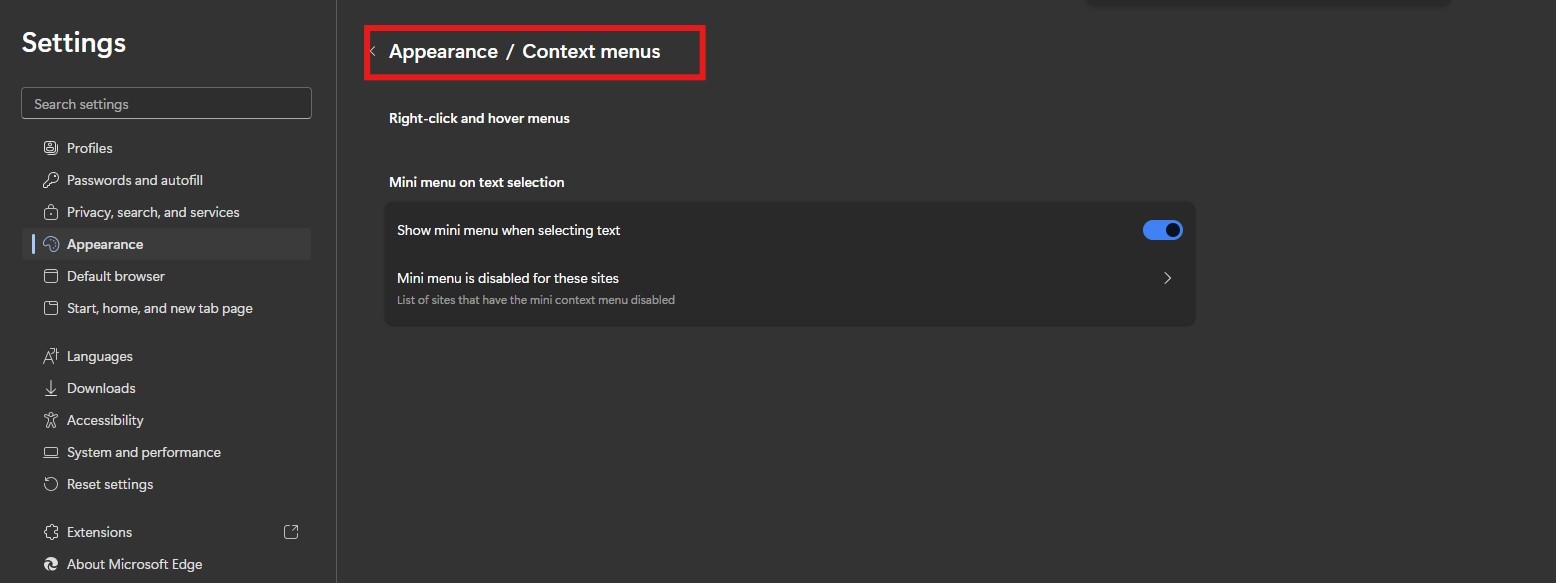Click the external link icon beside Extensions
This screenshot has height=583, width=1556.
(x=291, y=532)
